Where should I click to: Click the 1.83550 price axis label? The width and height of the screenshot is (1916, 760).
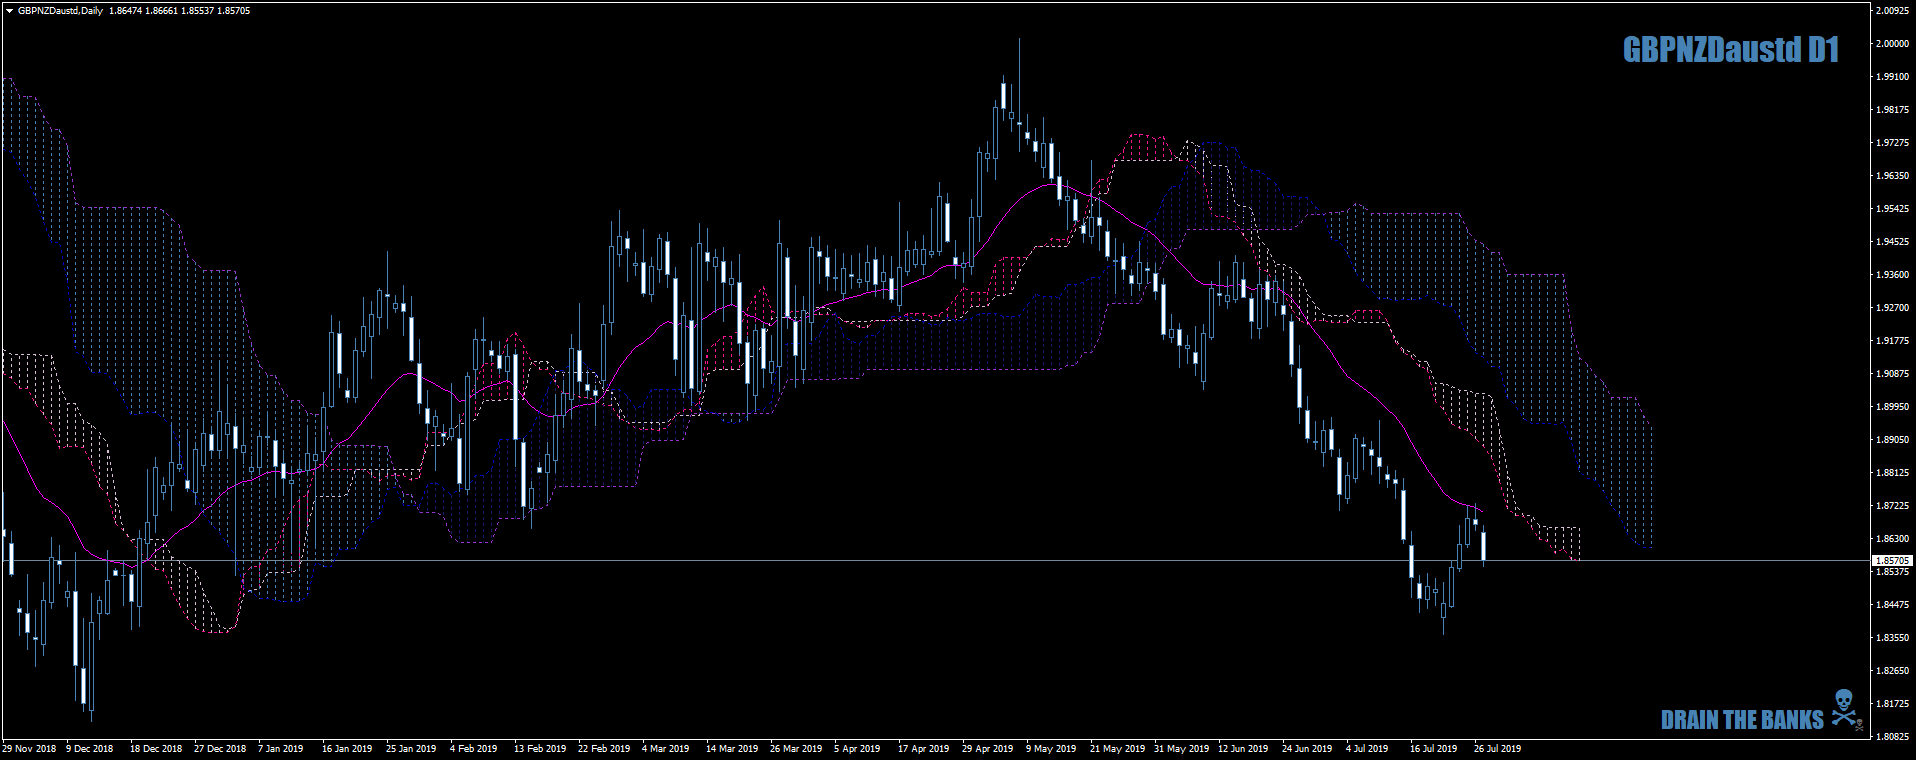[1892, 638]
